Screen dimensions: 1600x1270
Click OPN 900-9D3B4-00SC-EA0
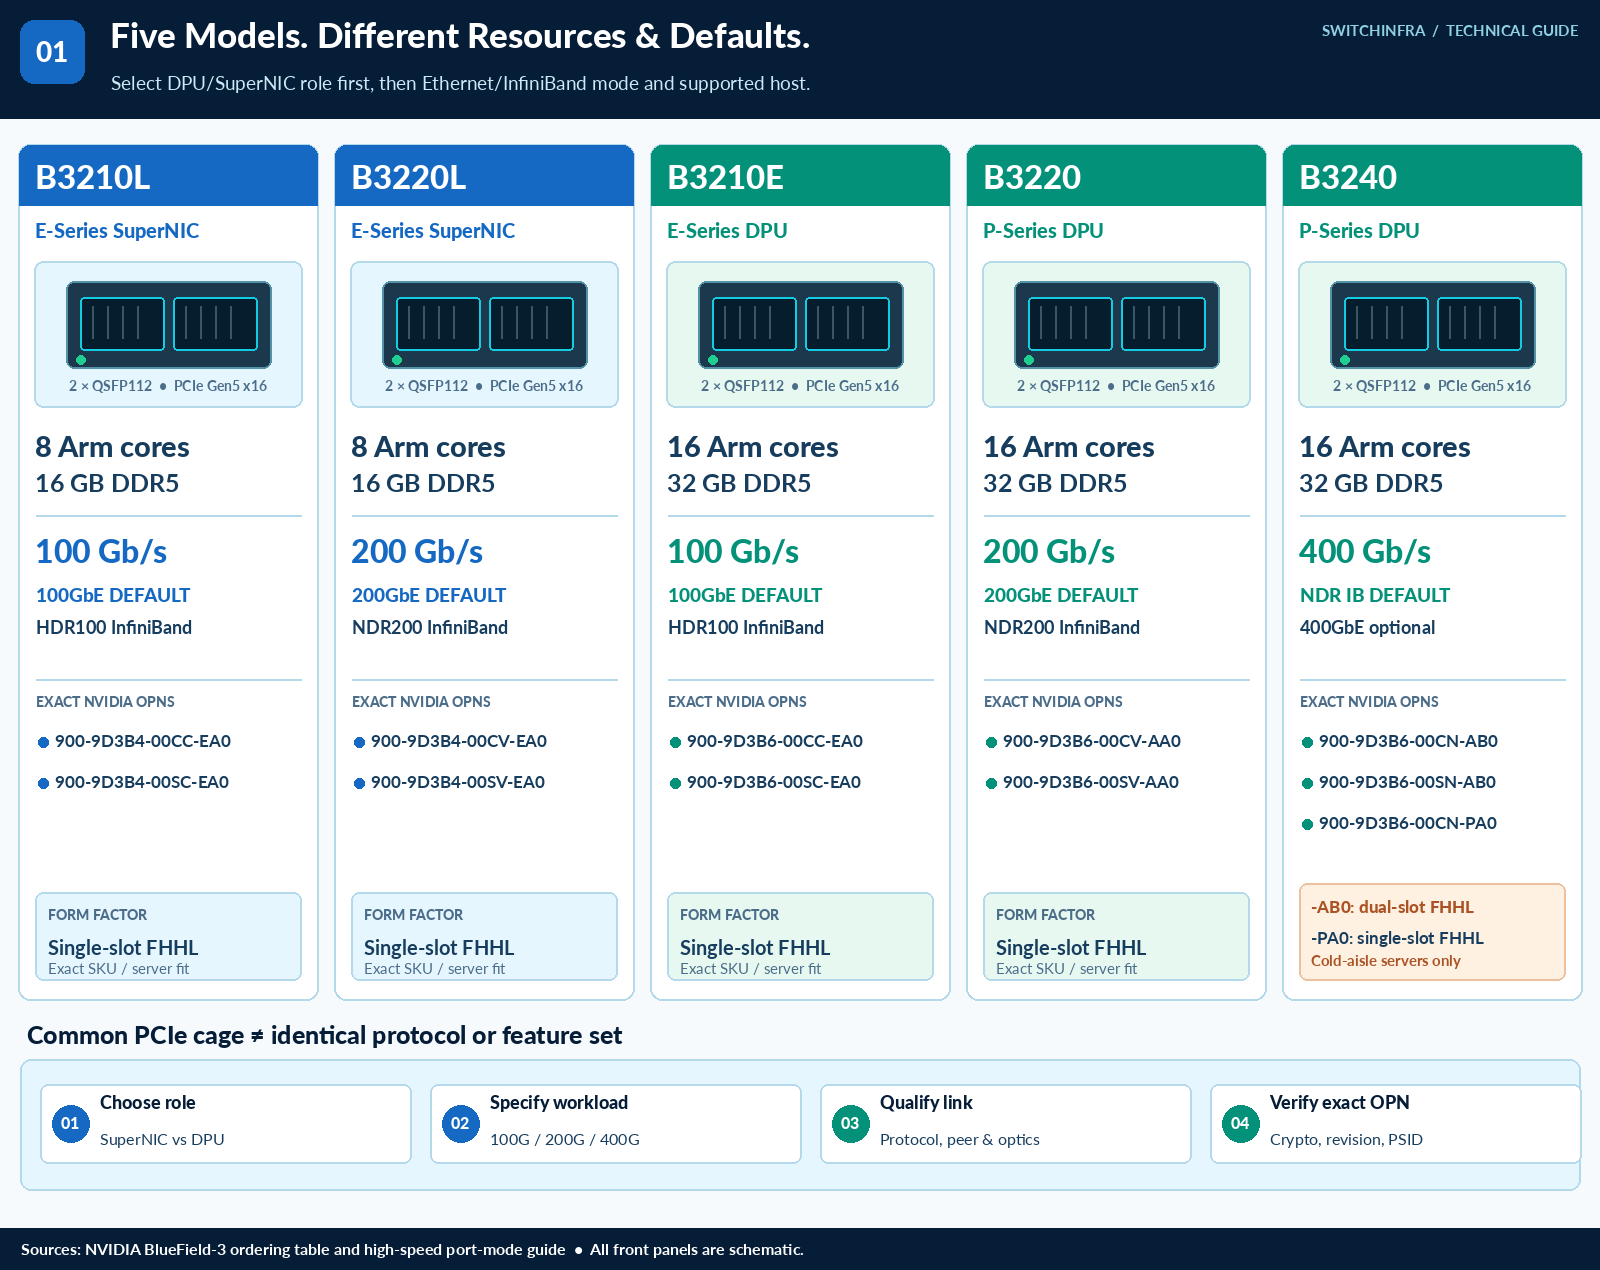(142, 782)
